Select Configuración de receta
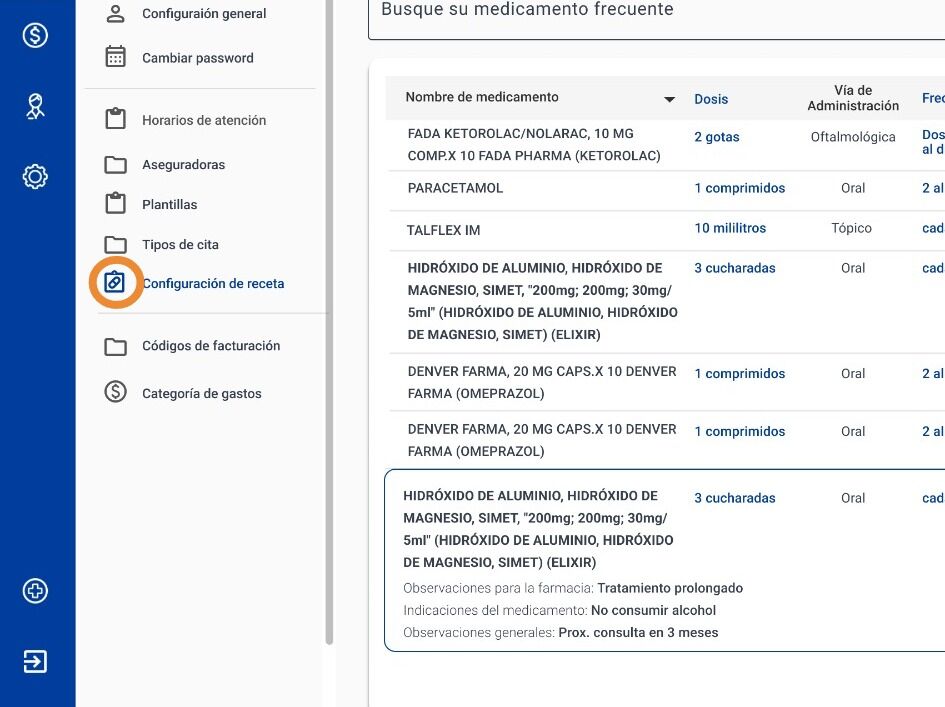 (x=213, y=283)
